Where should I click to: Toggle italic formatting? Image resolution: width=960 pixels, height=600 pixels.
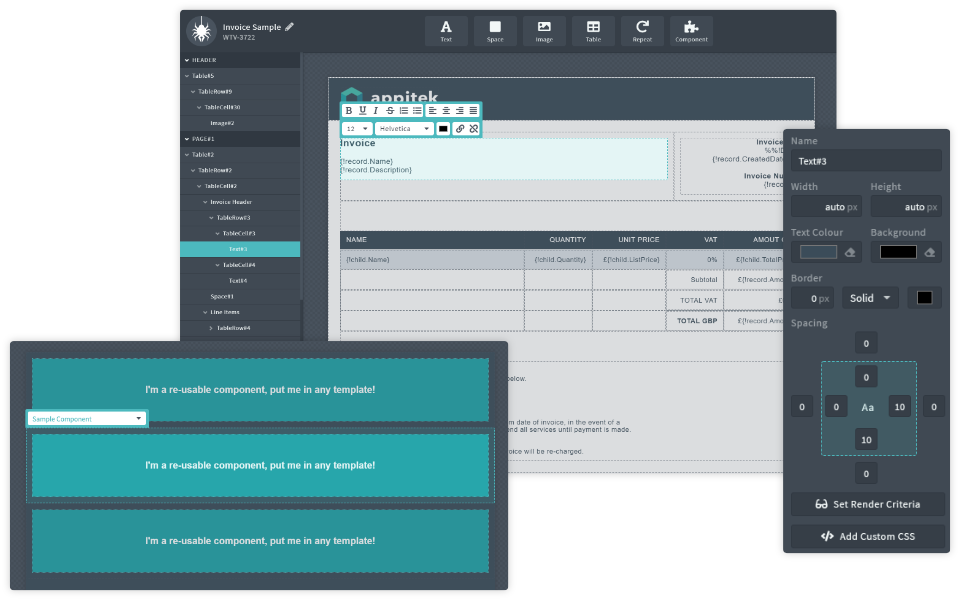click(376, 111)
